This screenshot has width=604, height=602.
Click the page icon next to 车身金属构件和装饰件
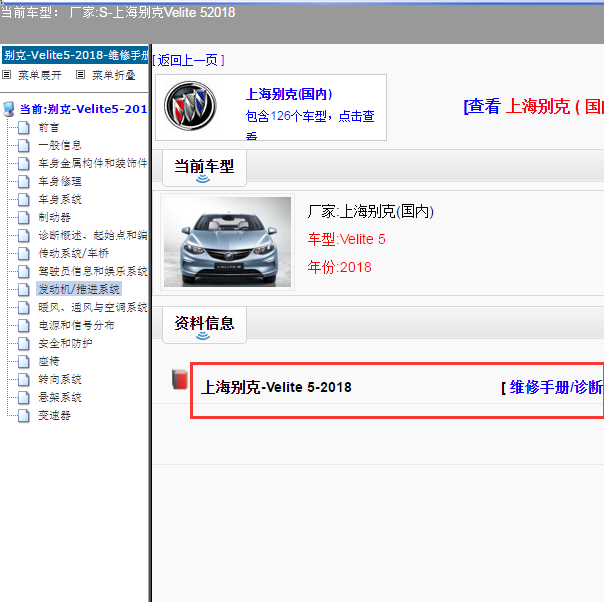tap(23, 164)
